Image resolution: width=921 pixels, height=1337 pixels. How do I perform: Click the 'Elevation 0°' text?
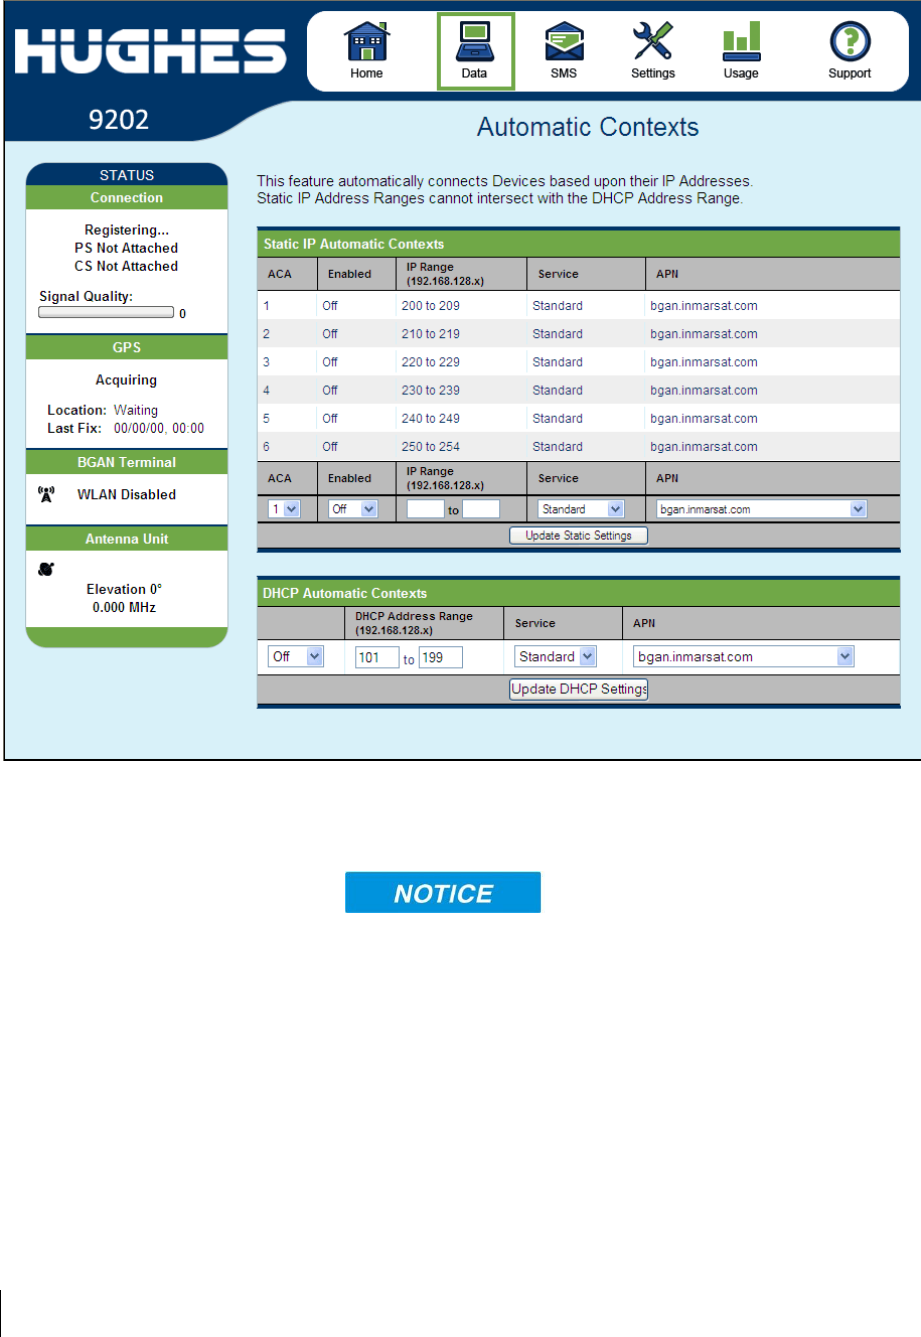(126, 589)
